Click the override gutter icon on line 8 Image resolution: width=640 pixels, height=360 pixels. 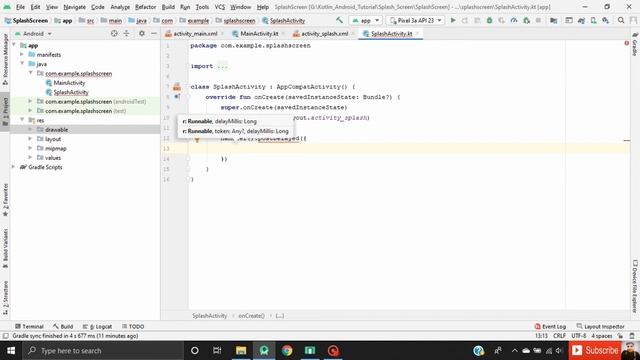[x=177, y=97]
